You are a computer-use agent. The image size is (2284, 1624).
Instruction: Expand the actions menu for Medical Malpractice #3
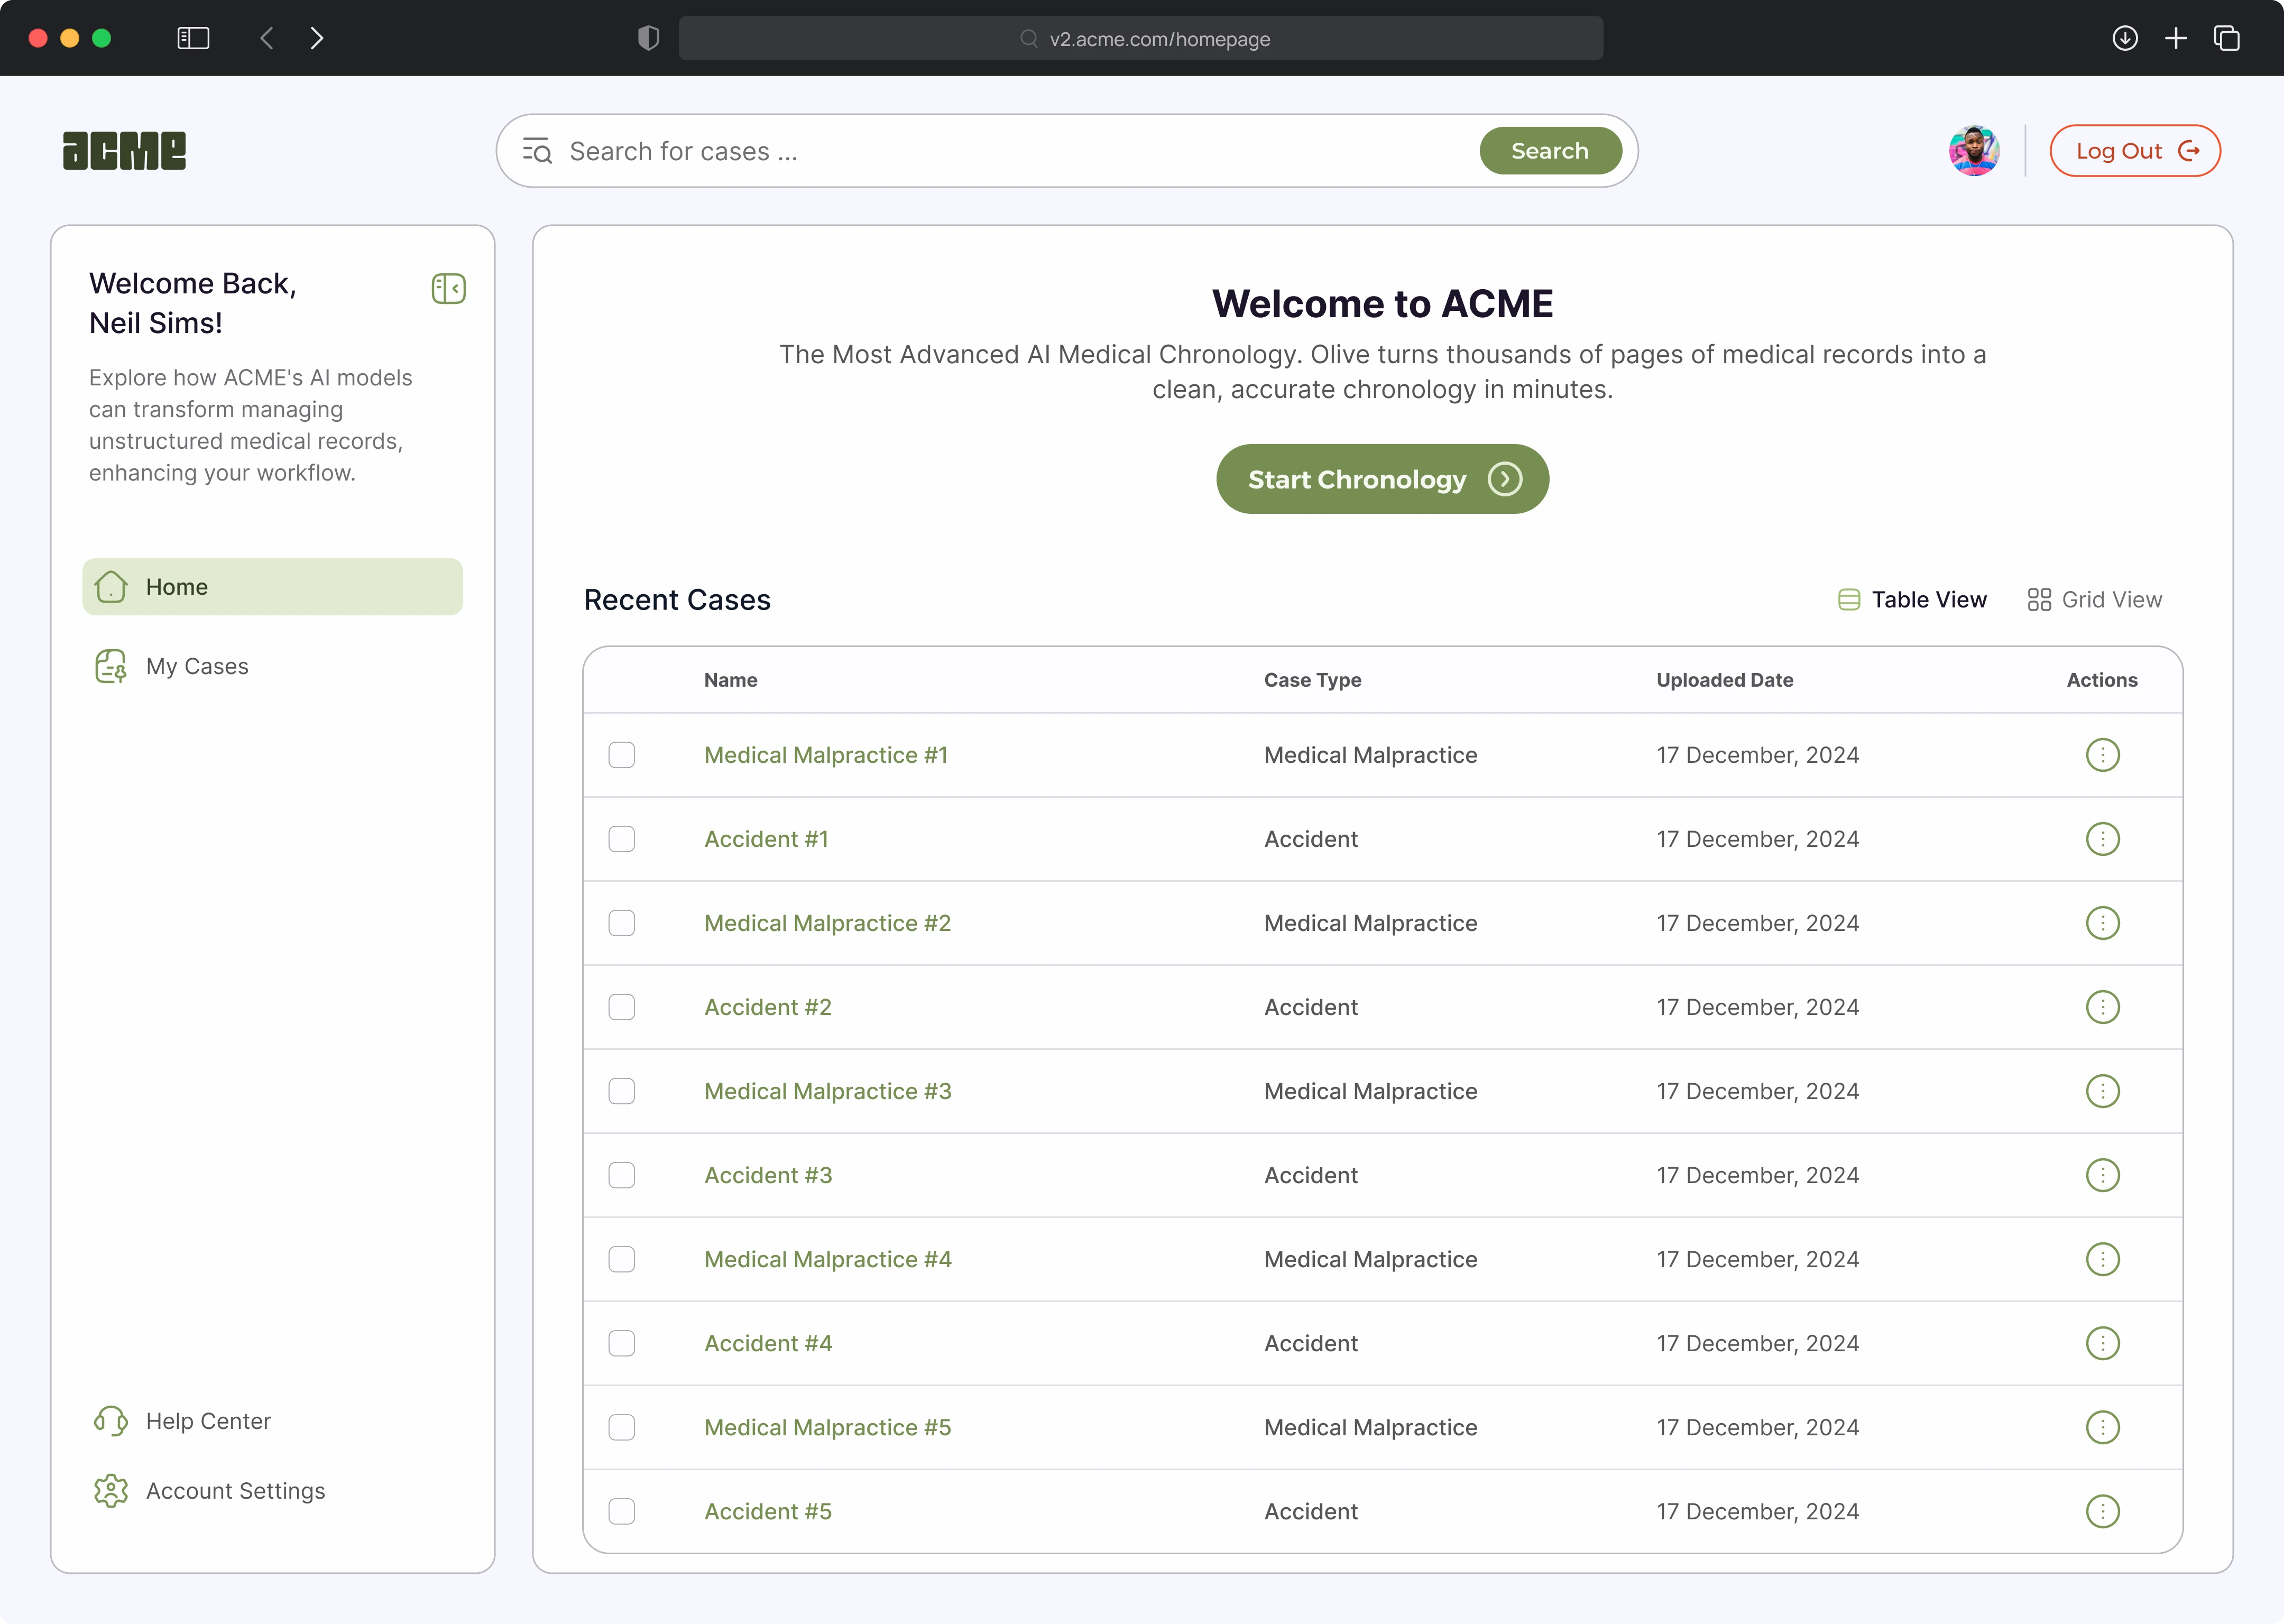2102,1091
